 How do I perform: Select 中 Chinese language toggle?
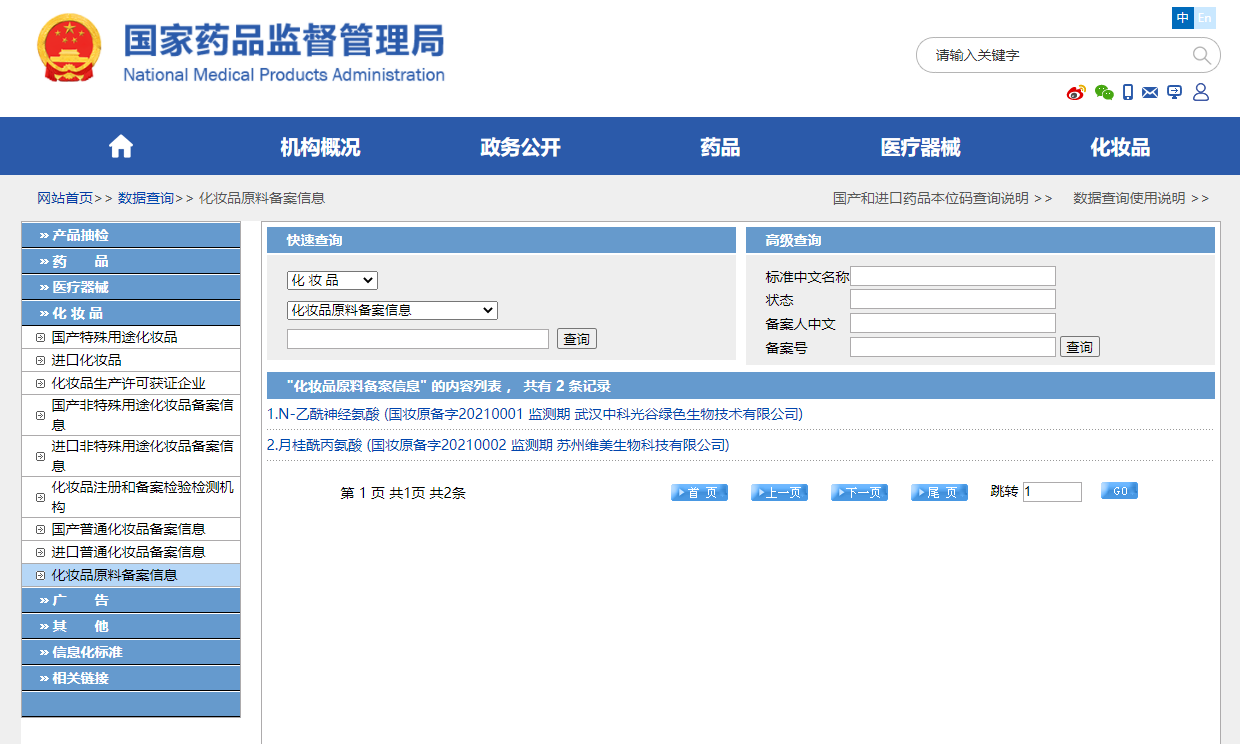[1183, 18]
